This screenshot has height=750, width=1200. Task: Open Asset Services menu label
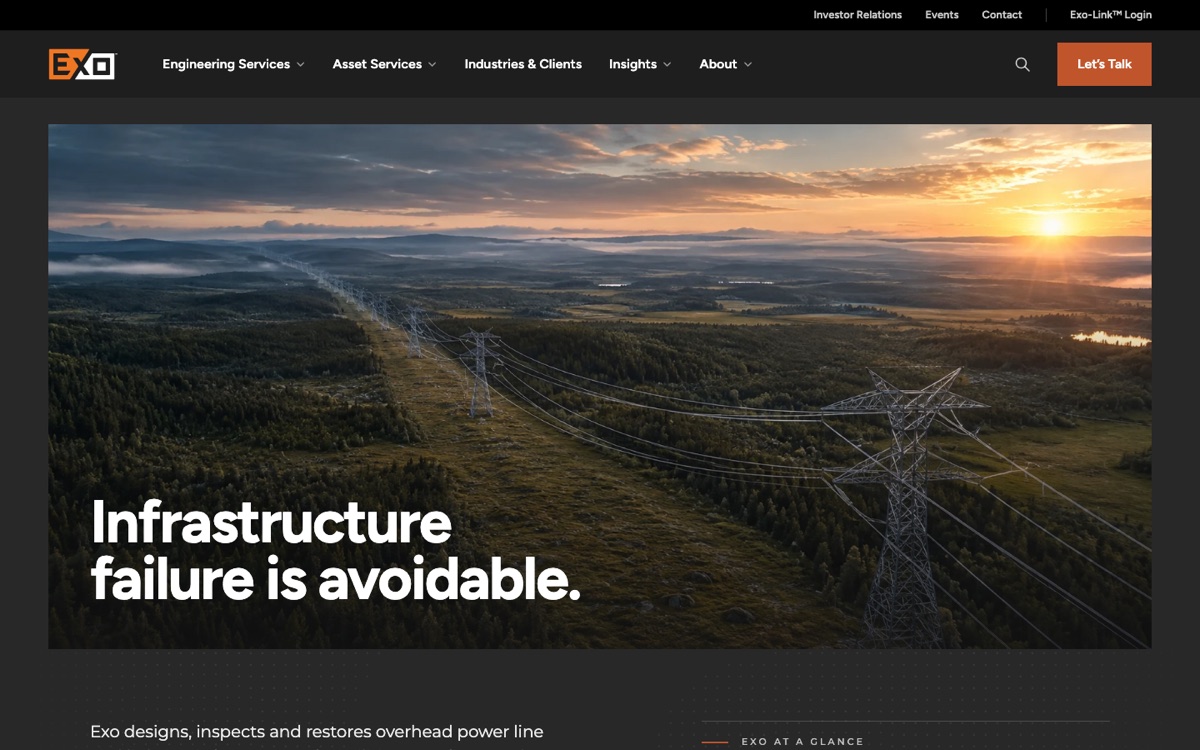click(377, 64)
